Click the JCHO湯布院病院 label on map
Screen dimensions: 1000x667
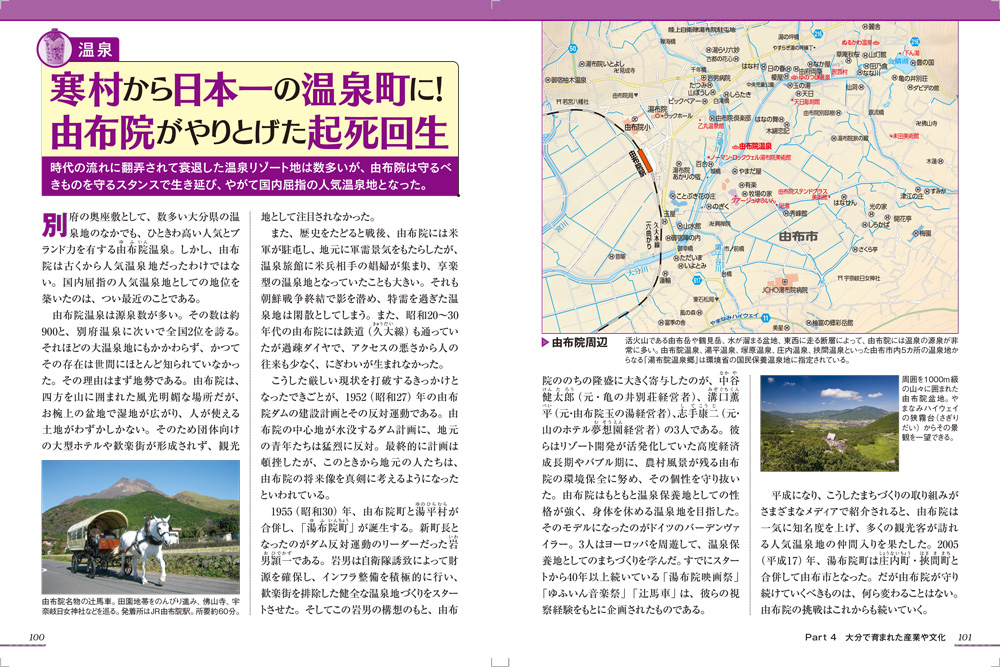[785, 290]
